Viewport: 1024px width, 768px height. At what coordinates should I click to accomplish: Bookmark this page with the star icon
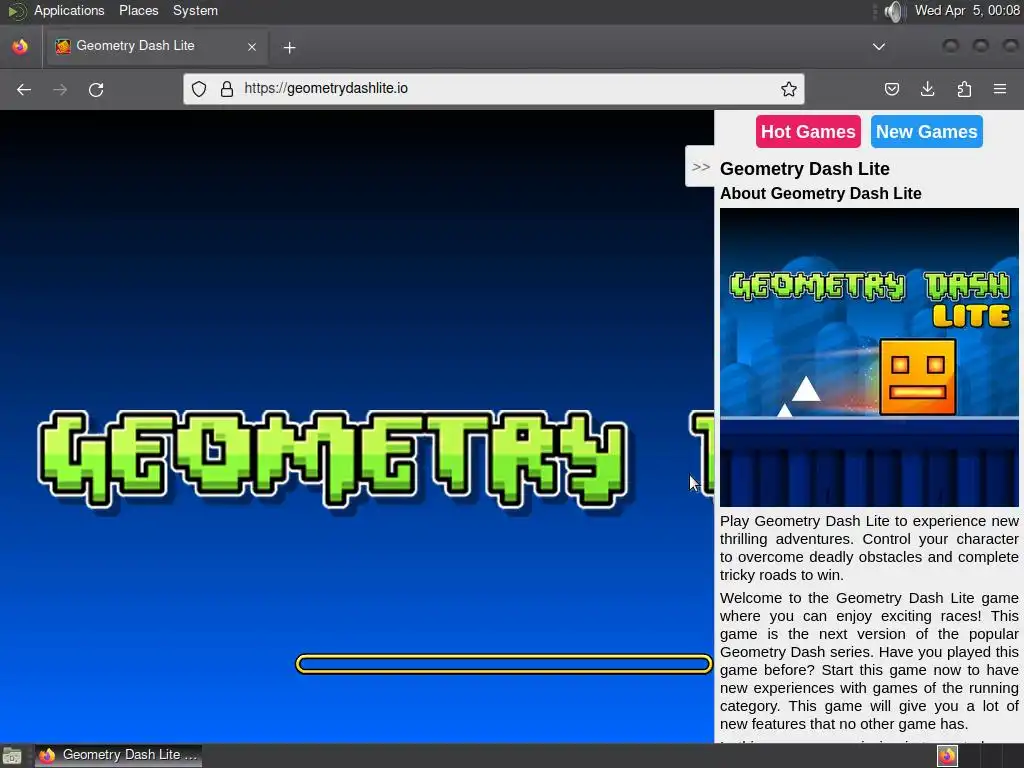(789, 89)
